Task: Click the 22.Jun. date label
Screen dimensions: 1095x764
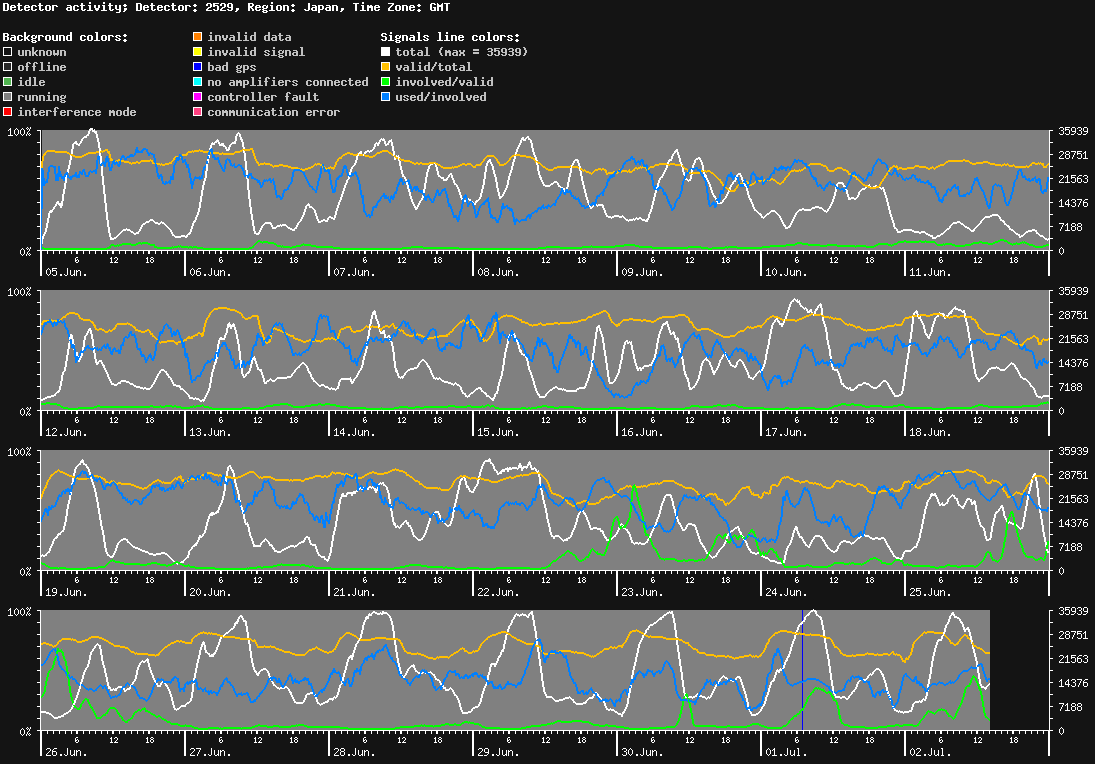Action: pyautogui.click(x=499, y=592)
